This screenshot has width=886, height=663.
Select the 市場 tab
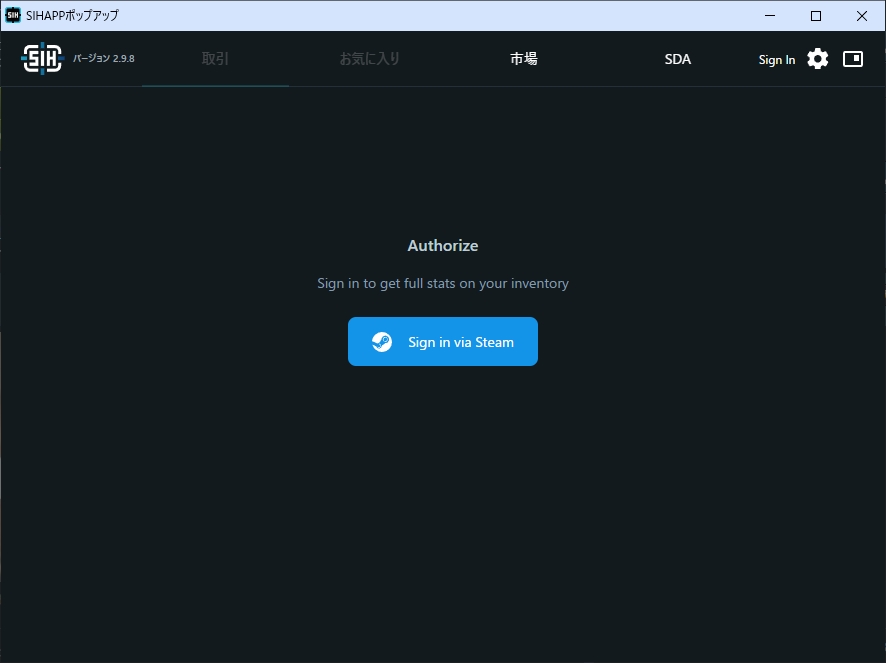pos(524,59)
